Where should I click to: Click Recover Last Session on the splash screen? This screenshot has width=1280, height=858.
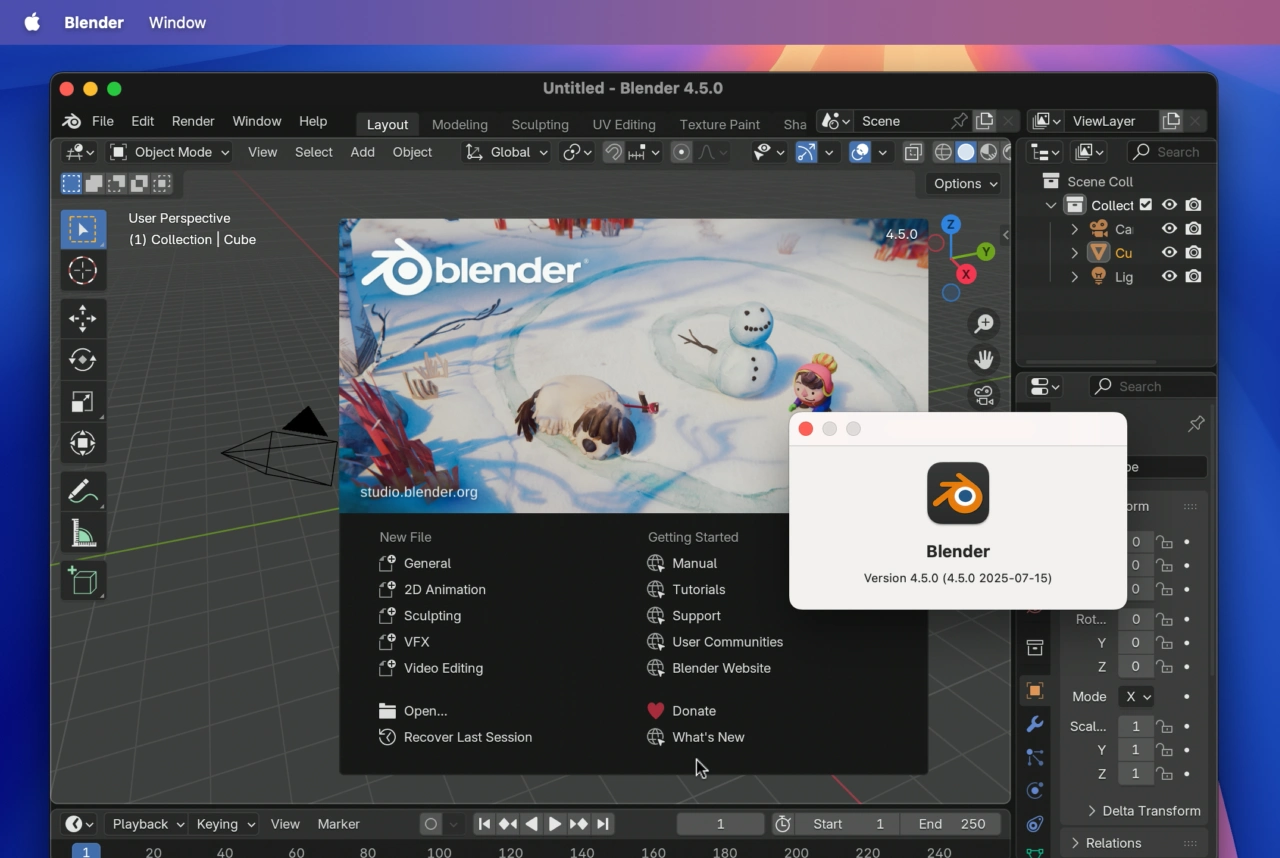[467, 737]
